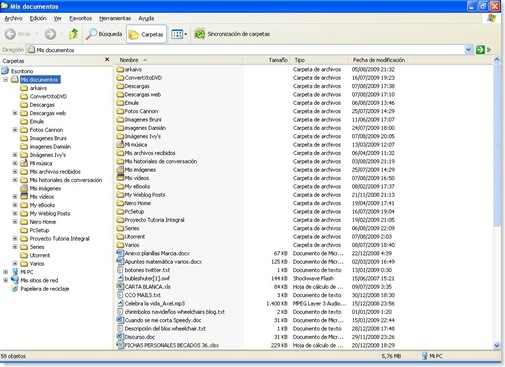Select FICHAS PERSONALES BECADOS 36.xlsx icon
Screen dimensions: 505x367
pyautogui.click(x=120, y=345)
